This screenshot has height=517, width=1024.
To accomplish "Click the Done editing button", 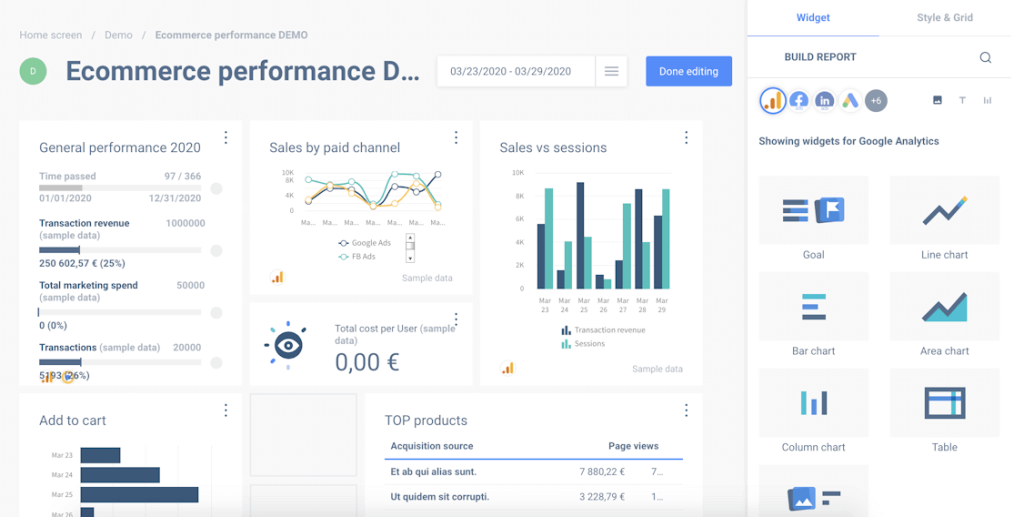I will tap(688, 71).
